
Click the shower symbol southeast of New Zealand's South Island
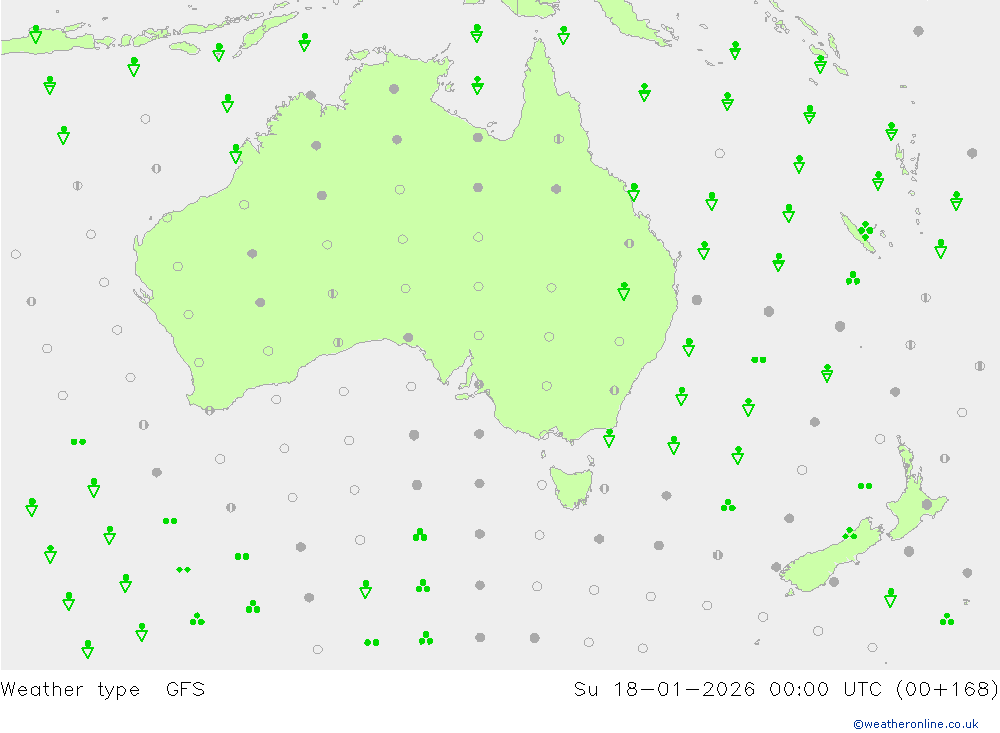click(x=891, y=598)
